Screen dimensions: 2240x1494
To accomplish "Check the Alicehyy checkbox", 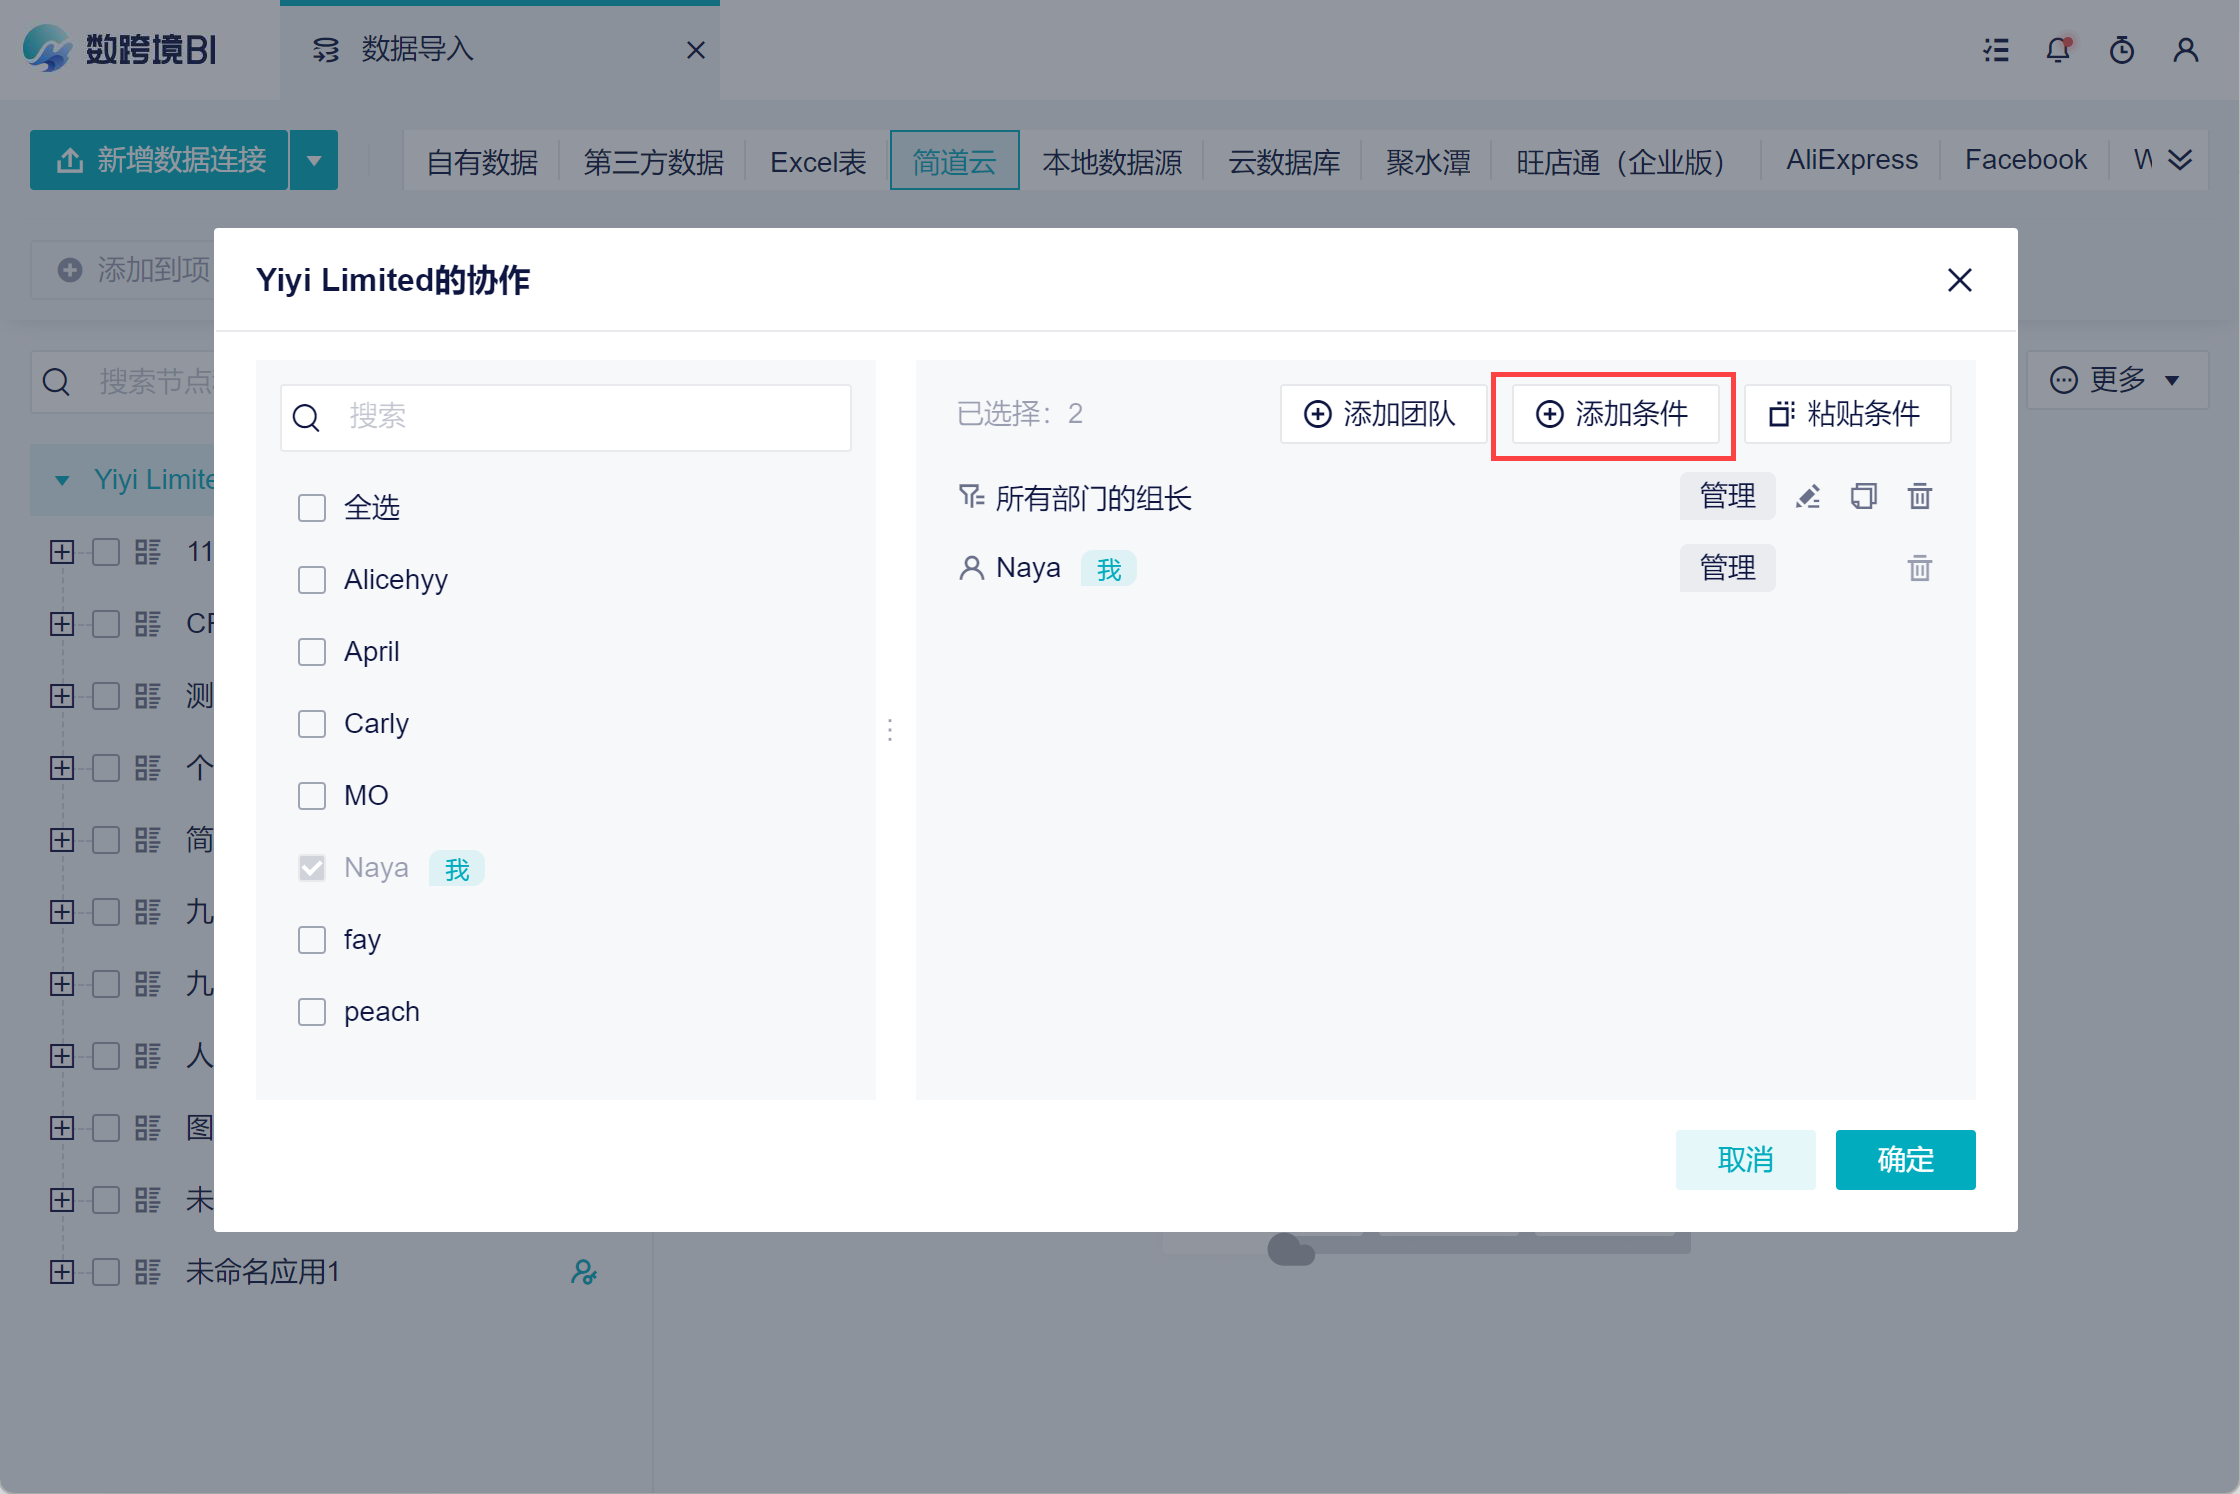I will point(312,580).
